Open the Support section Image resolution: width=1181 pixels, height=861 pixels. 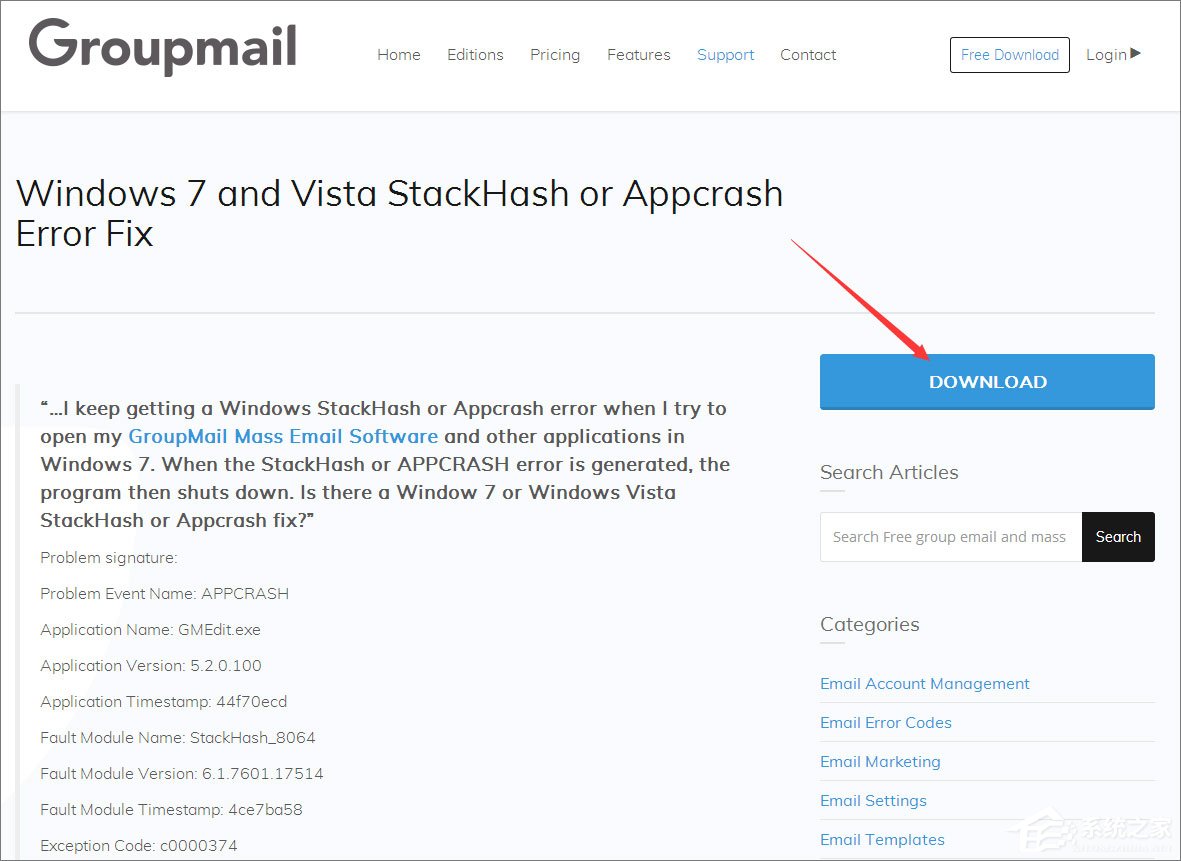click(x=725, y=55)
